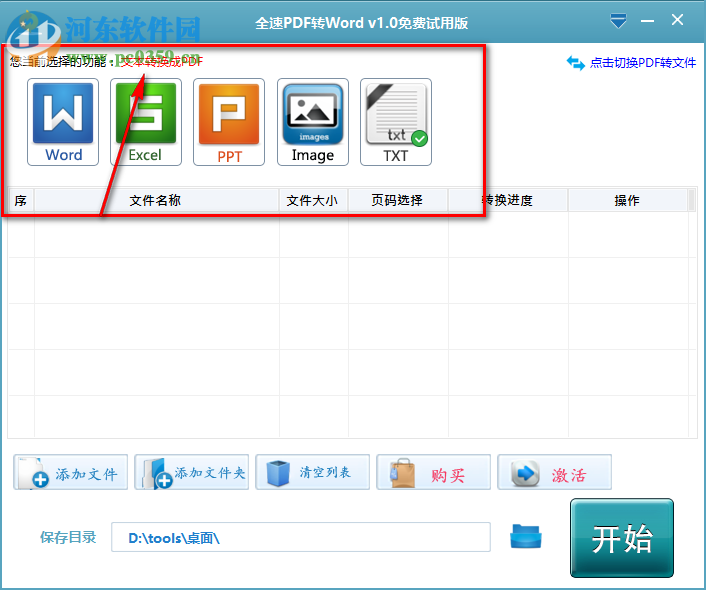Choose the TXT conversion icon
This screenshot has width=706, height=590.
click(396, 122)
